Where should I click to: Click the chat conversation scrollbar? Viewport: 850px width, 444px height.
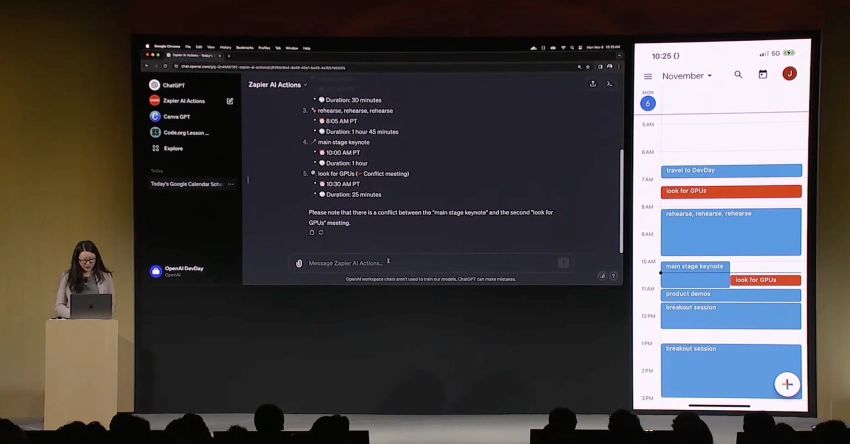621,201
